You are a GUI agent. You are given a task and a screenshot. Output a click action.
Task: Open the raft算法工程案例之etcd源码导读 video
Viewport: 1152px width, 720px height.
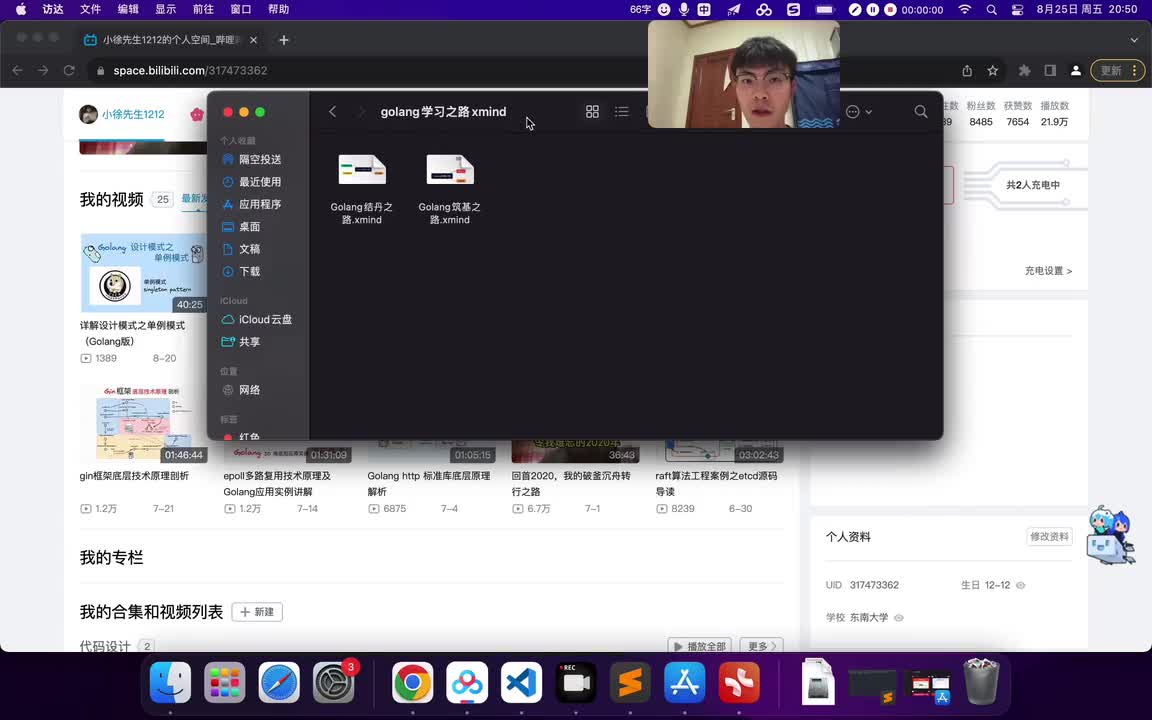pyautogui.click(x=716, y=483)
